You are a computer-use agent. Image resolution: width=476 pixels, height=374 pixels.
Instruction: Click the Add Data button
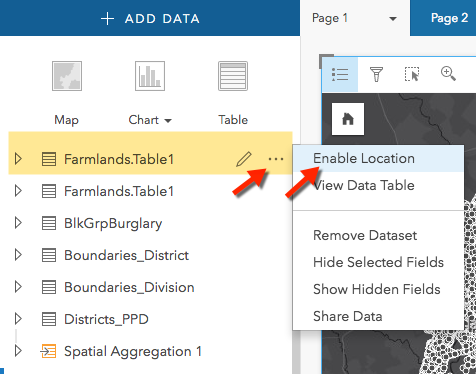point(150,18)
